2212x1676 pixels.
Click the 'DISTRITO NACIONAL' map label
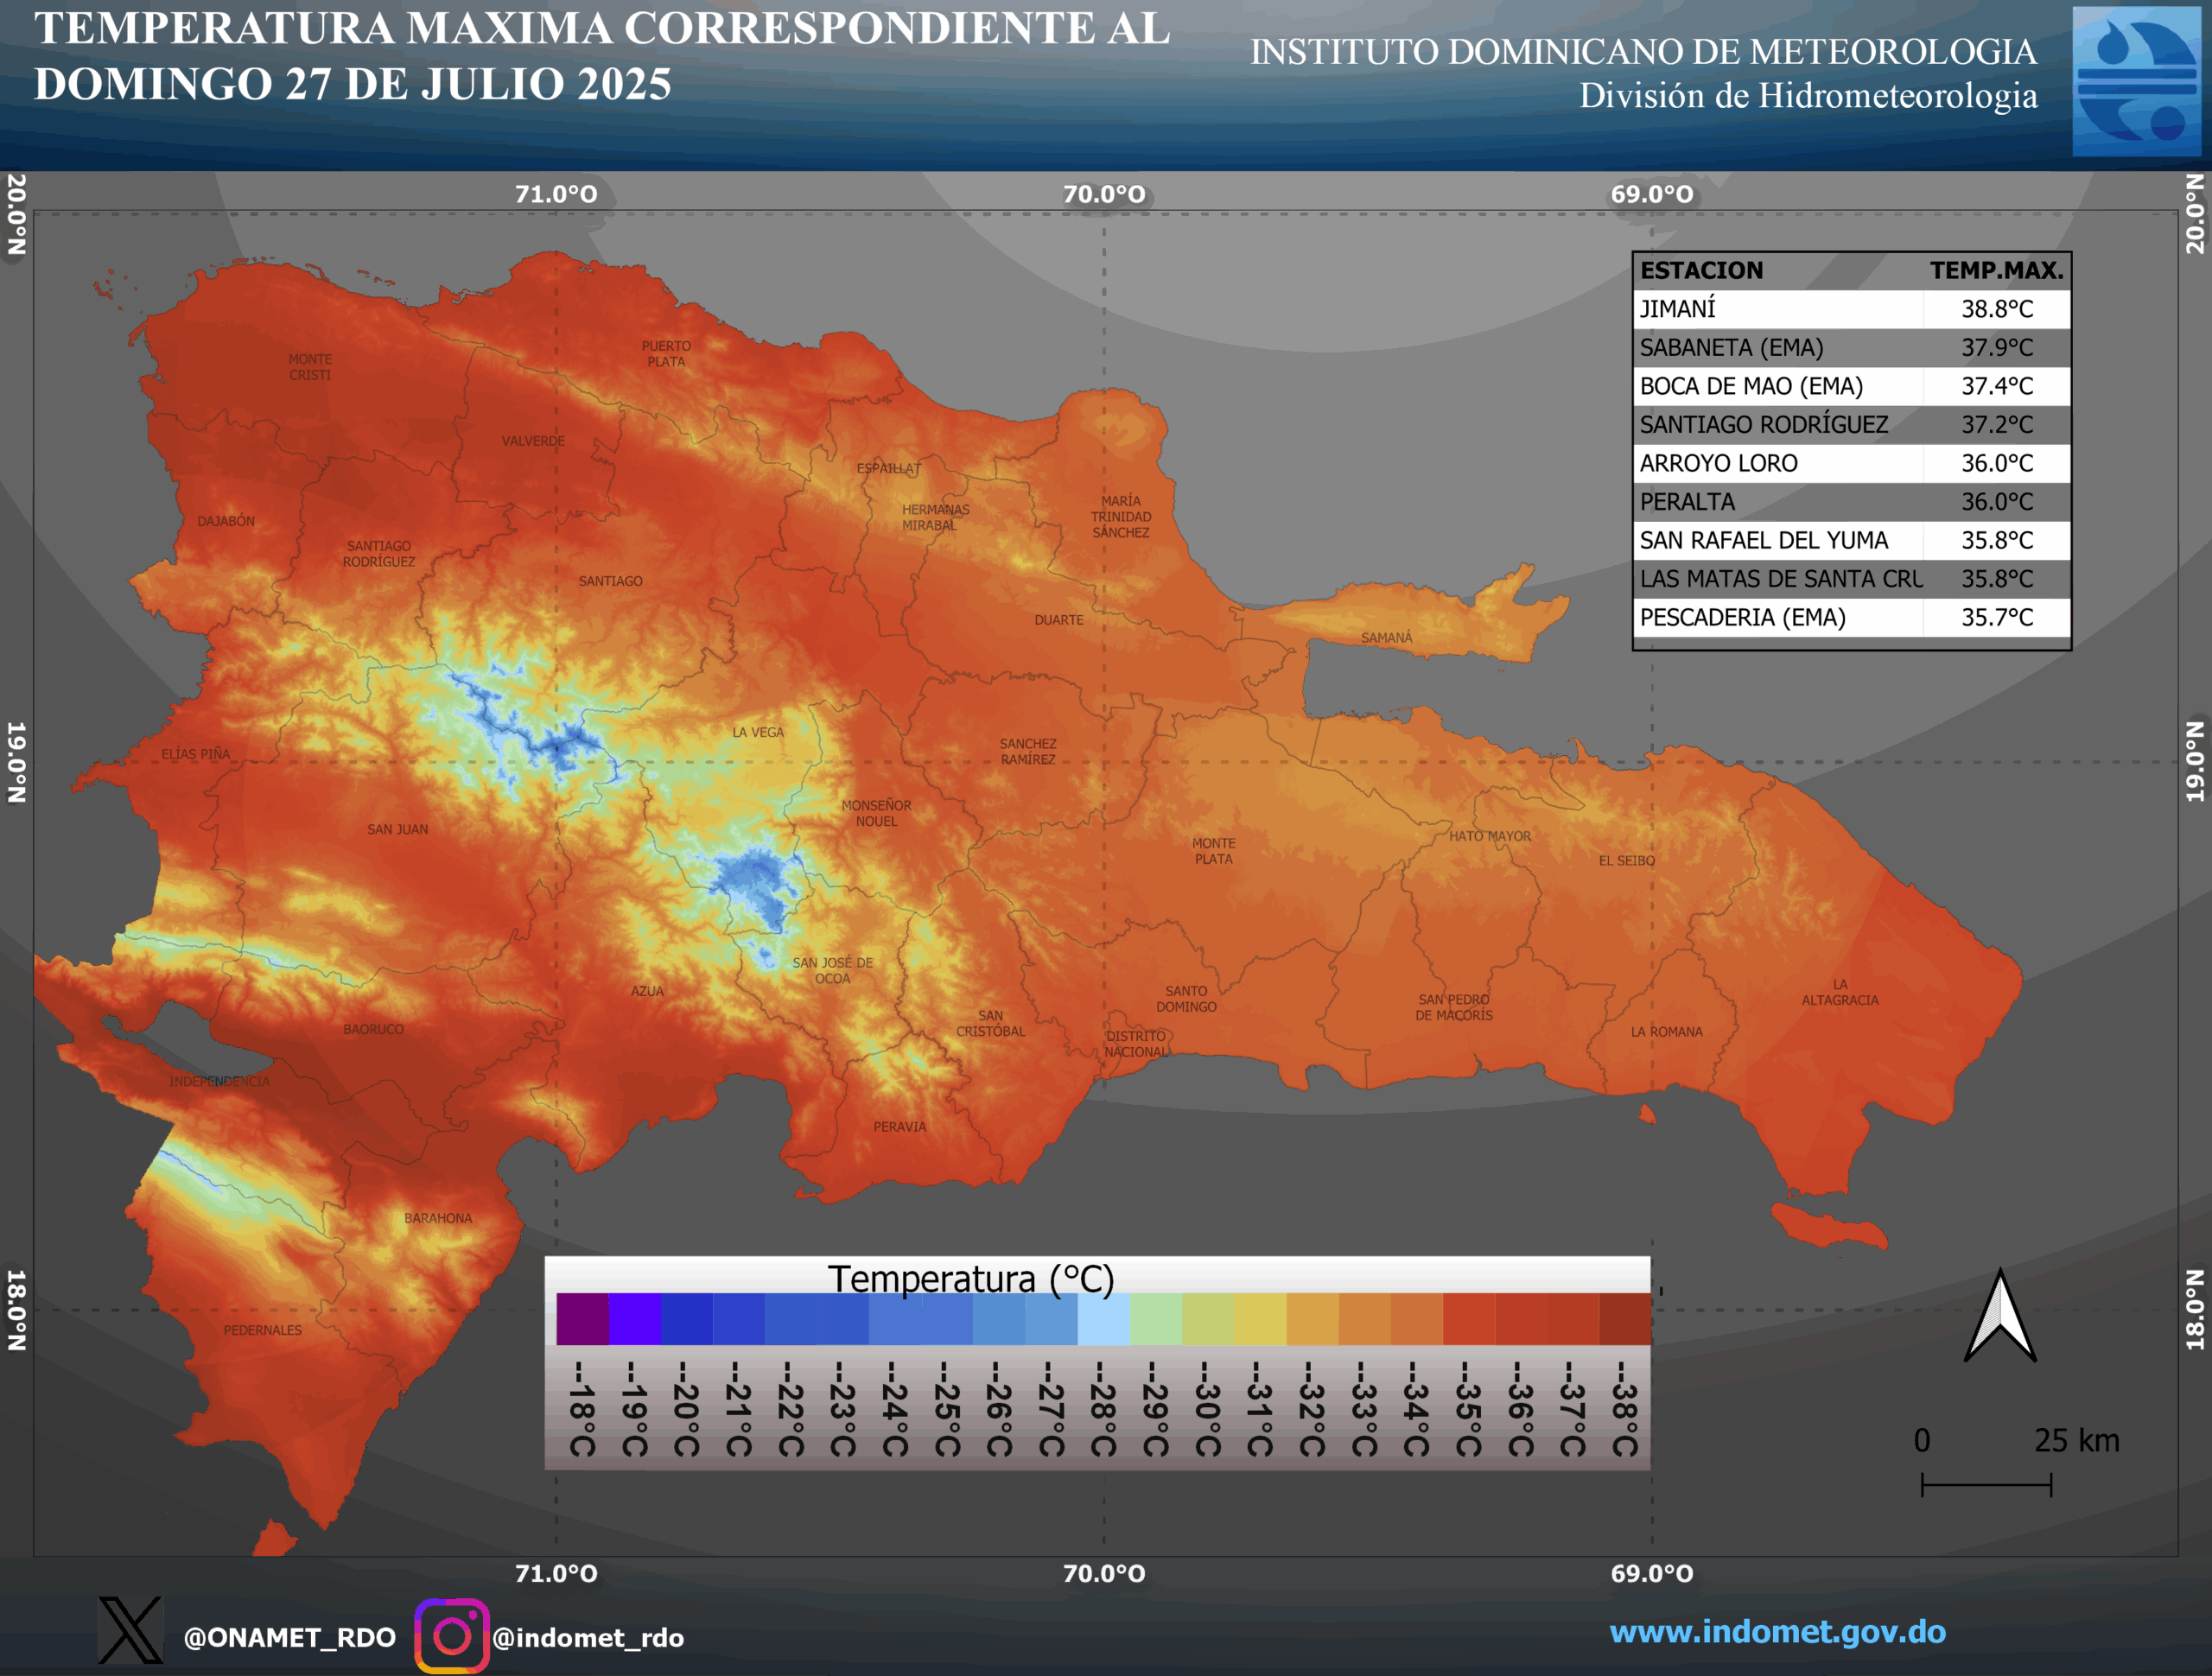click(x=1136, y=1044)
